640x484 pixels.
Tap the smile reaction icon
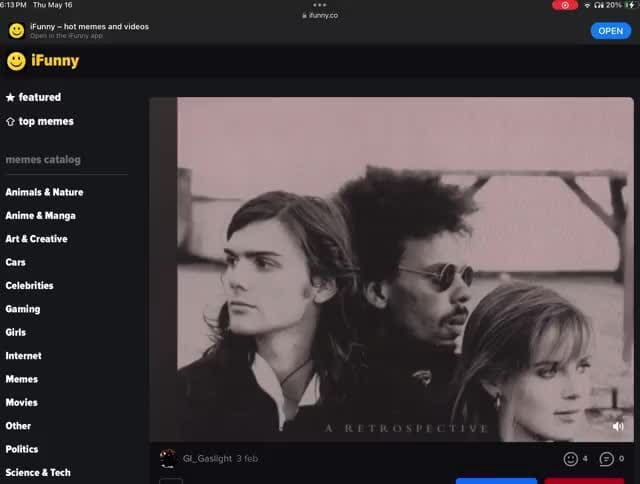[x=571, y=459]
